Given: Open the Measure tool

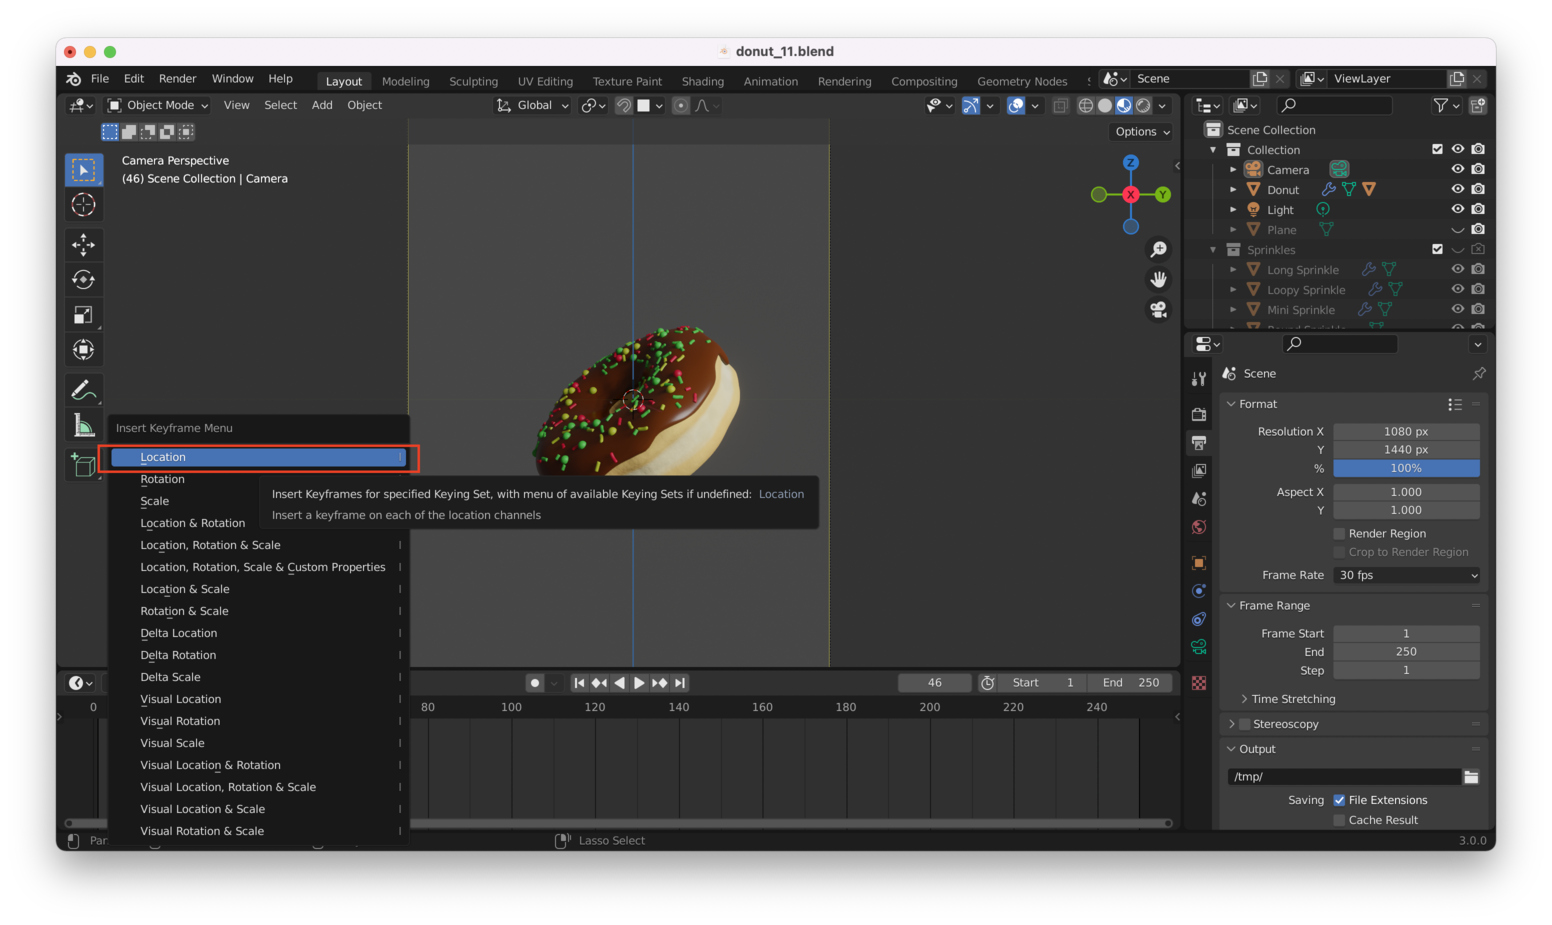Looking at the screenshot, I should (x=84, y=424).
